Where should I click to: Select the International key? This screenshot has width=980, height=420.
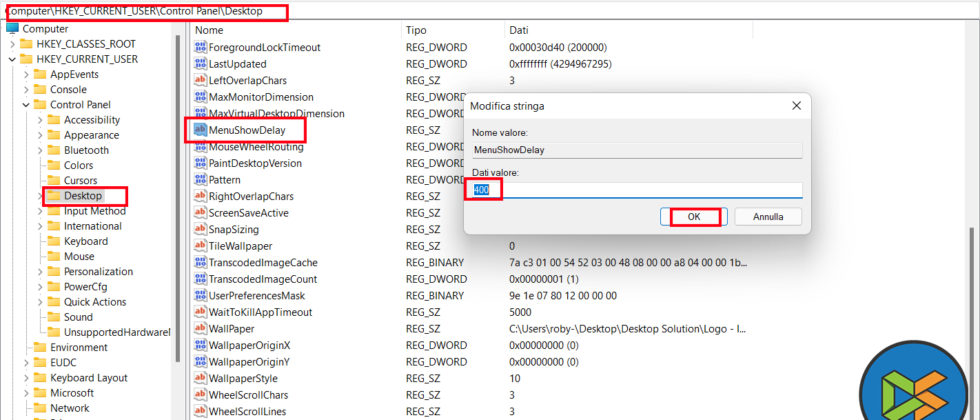pos(92,226)
